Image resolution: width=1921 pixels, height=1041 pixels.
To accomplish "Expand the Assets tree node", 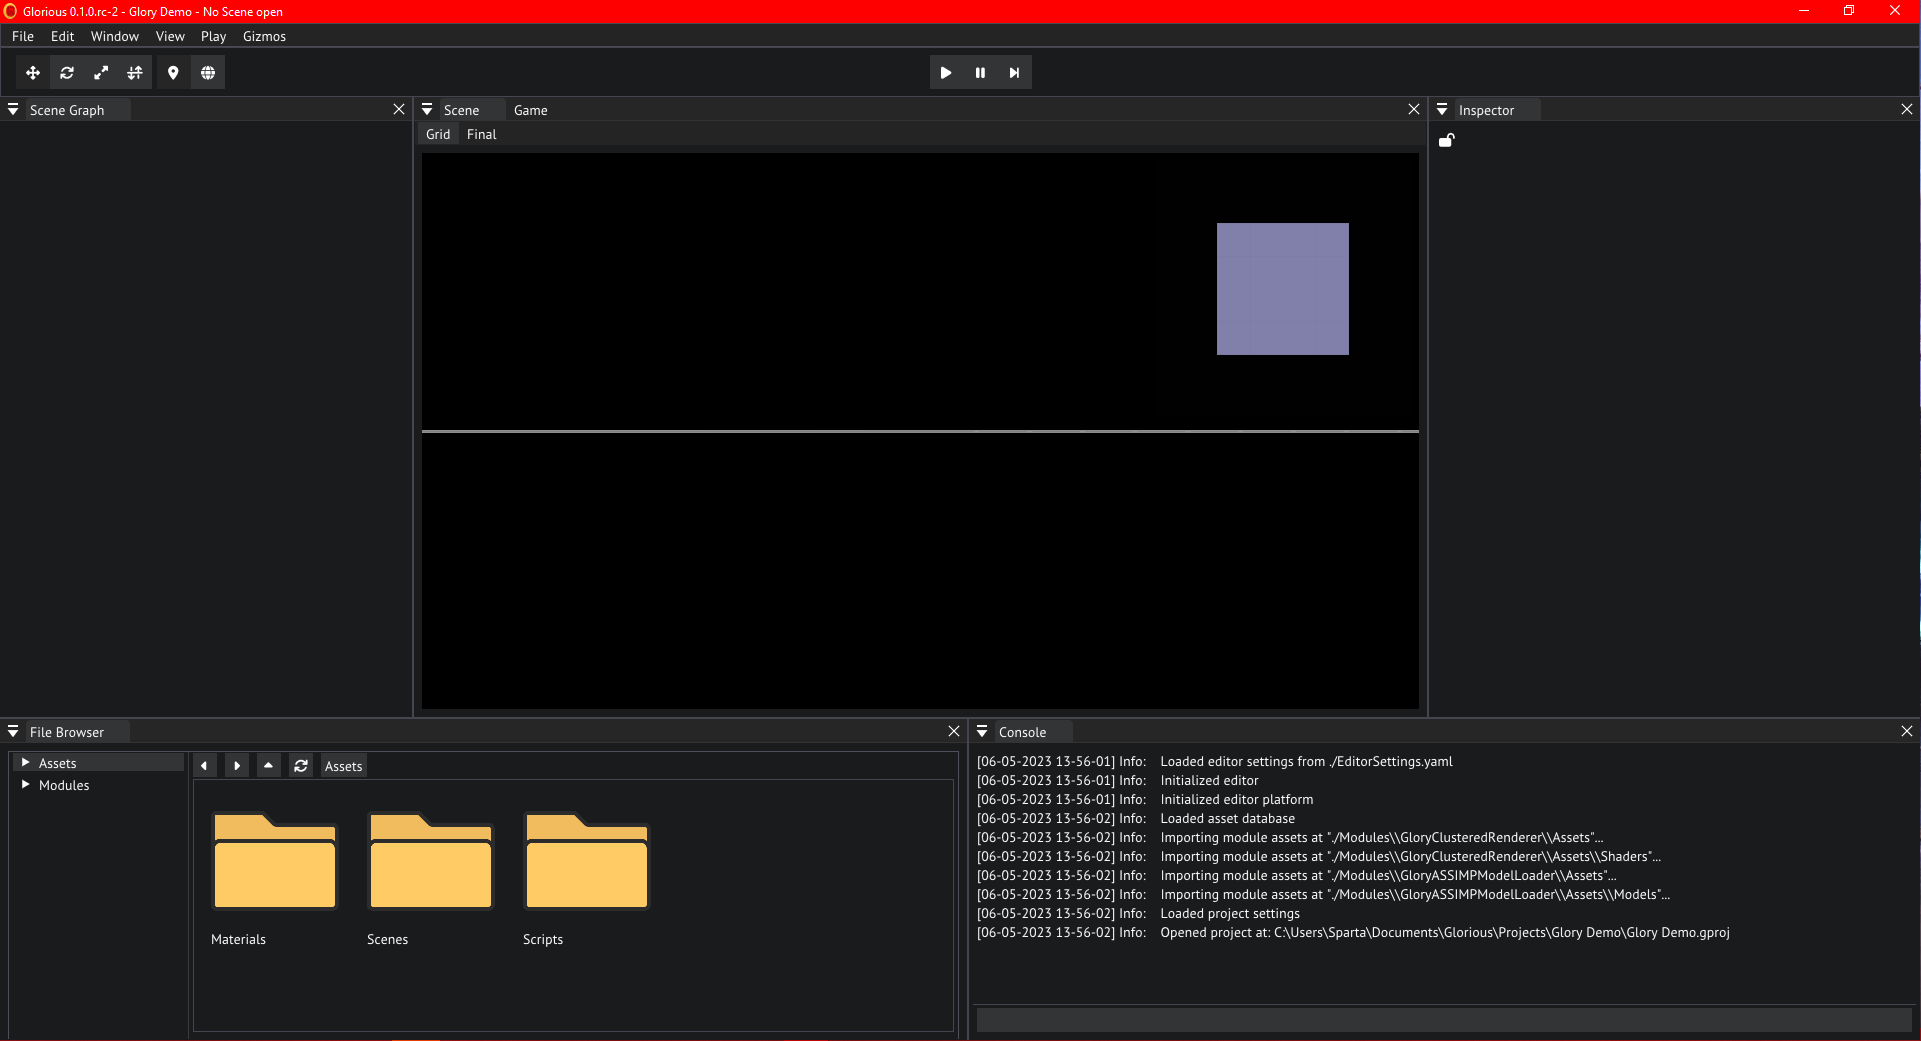I will click(x=25, y=763).
